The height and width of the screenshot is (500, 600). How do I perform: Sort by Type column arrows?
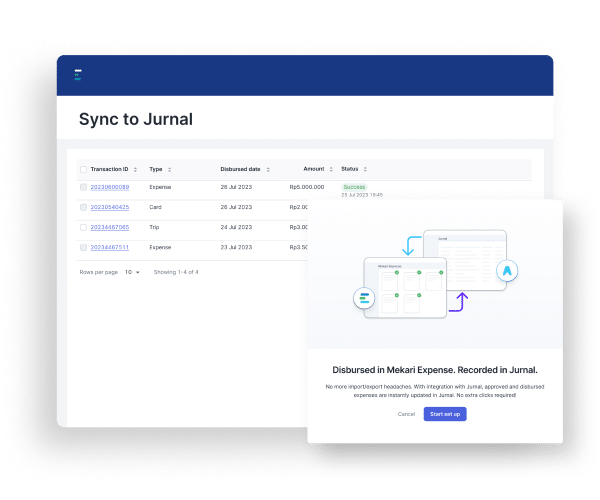pos(170,169)
